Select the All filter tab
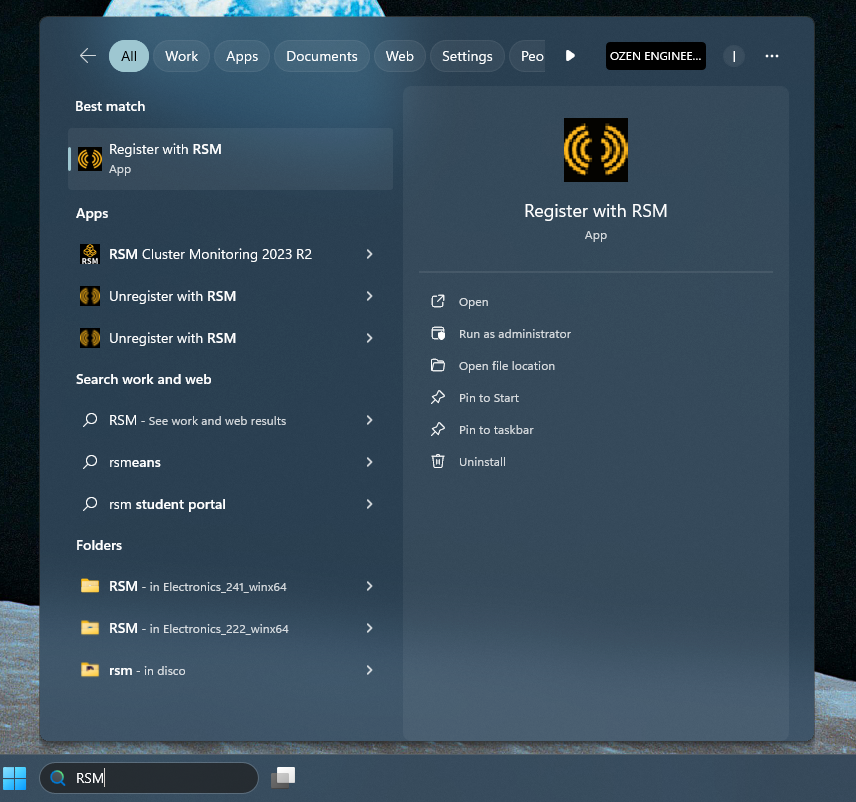Screen dimensions: 856x802 [129, 56]
